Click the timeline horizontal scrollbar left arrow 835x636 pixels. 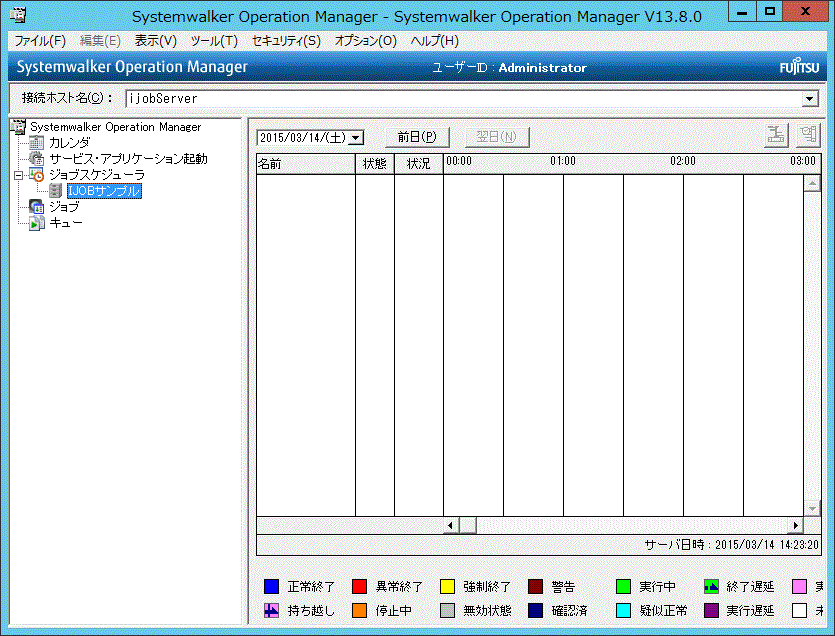[x=451, y=525]
